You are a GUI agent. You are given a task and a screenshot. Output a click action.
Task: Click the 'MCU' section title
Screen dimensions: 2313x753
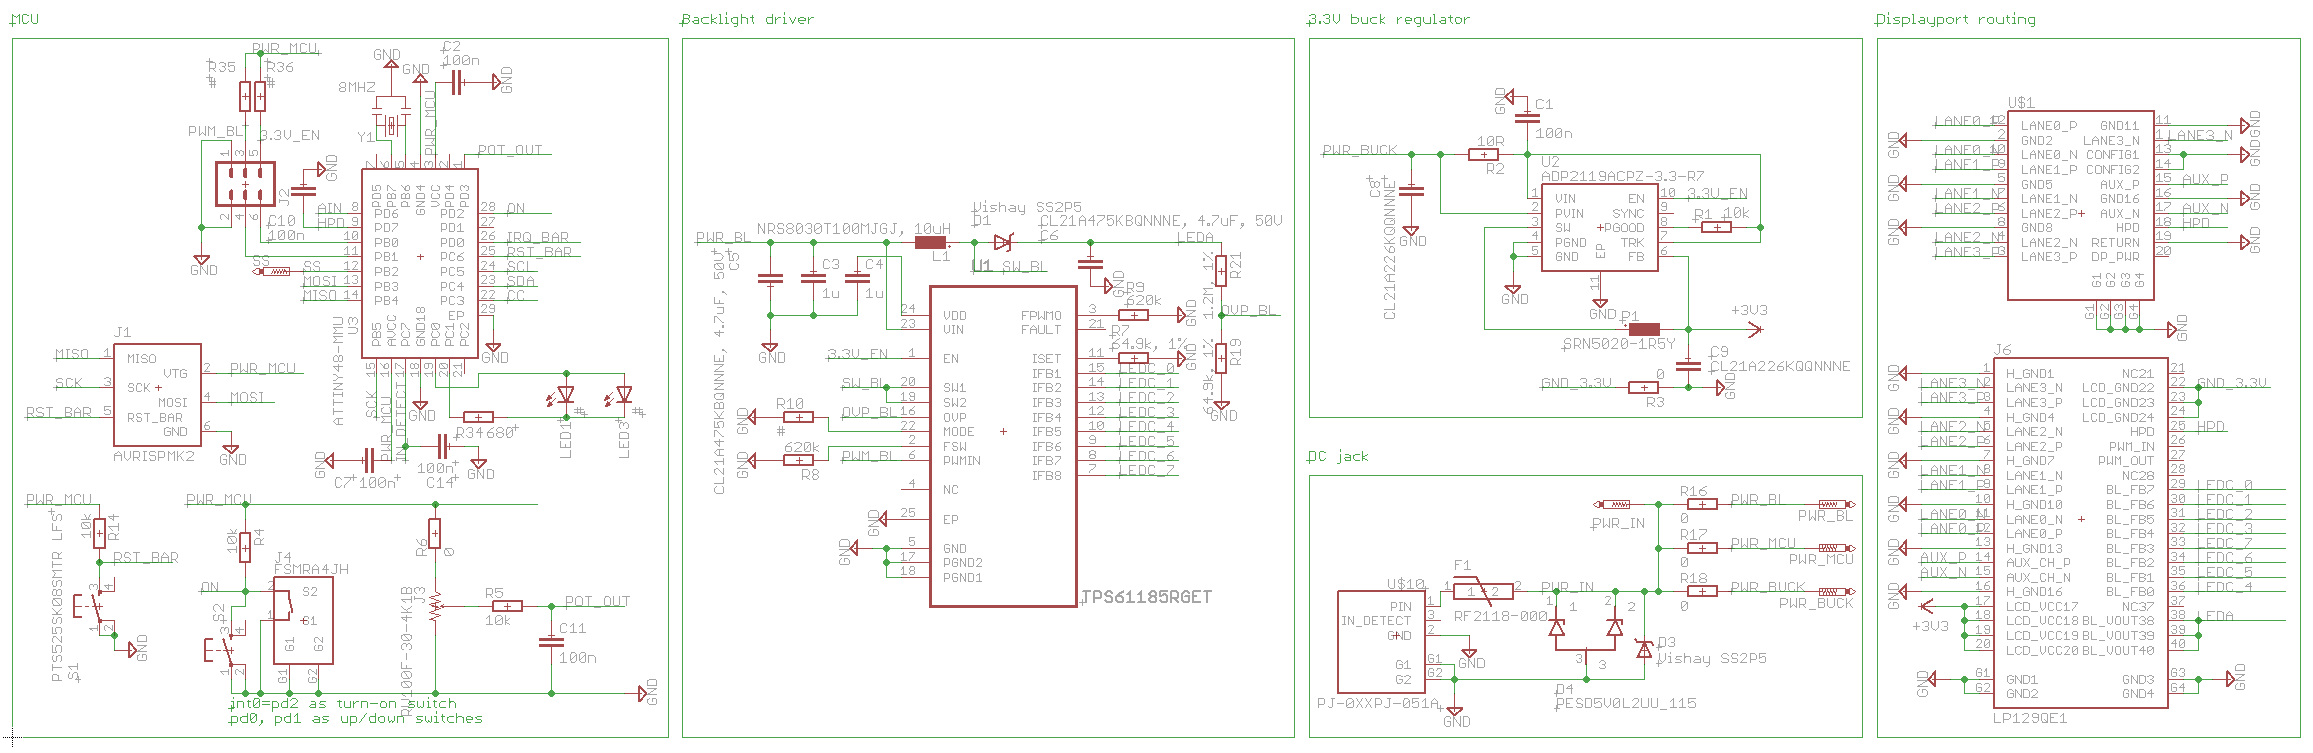tap(25, 19)
